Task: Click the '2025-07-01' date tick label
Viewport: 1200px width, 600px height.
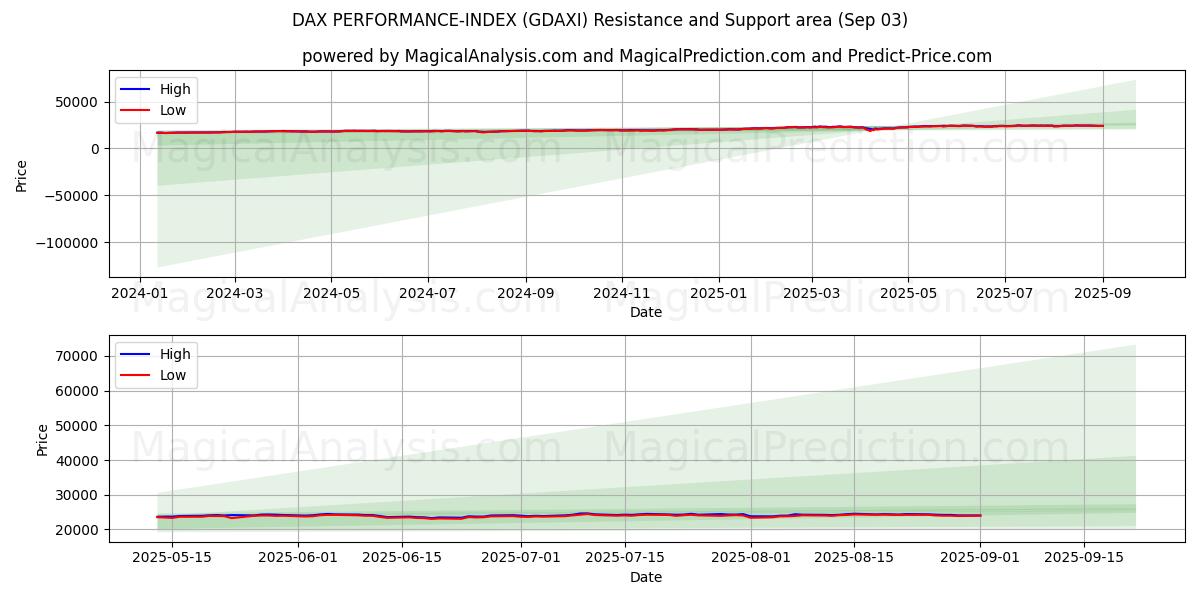Action: [x=521, y=559]
